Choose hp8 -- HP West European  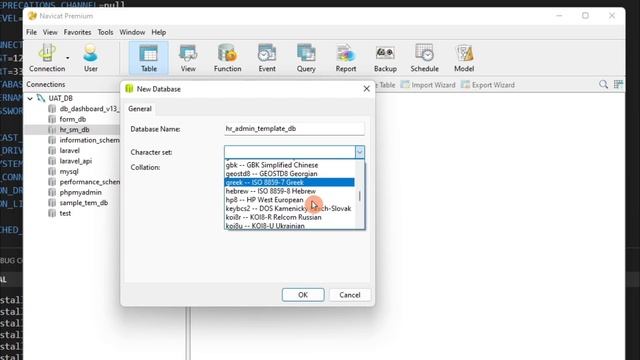click(289, 200)
